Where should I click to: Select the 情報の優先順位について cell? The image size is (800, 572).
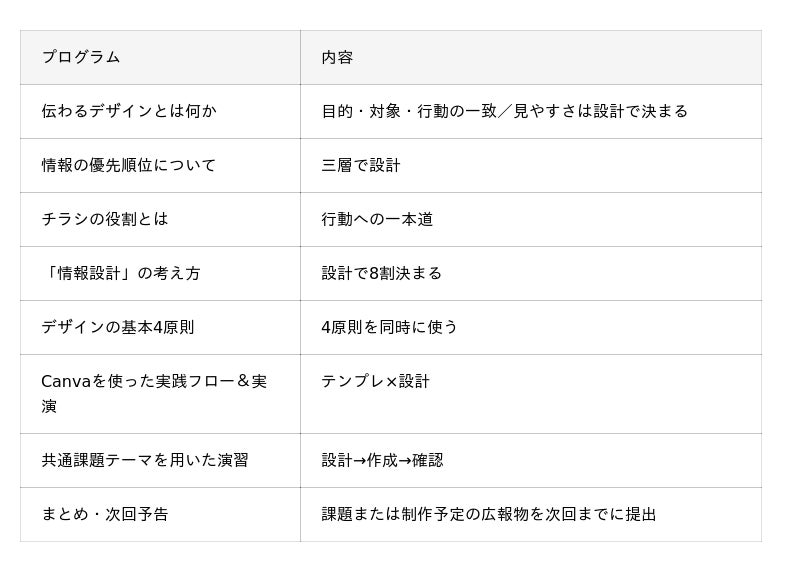[x=128, y=166]
